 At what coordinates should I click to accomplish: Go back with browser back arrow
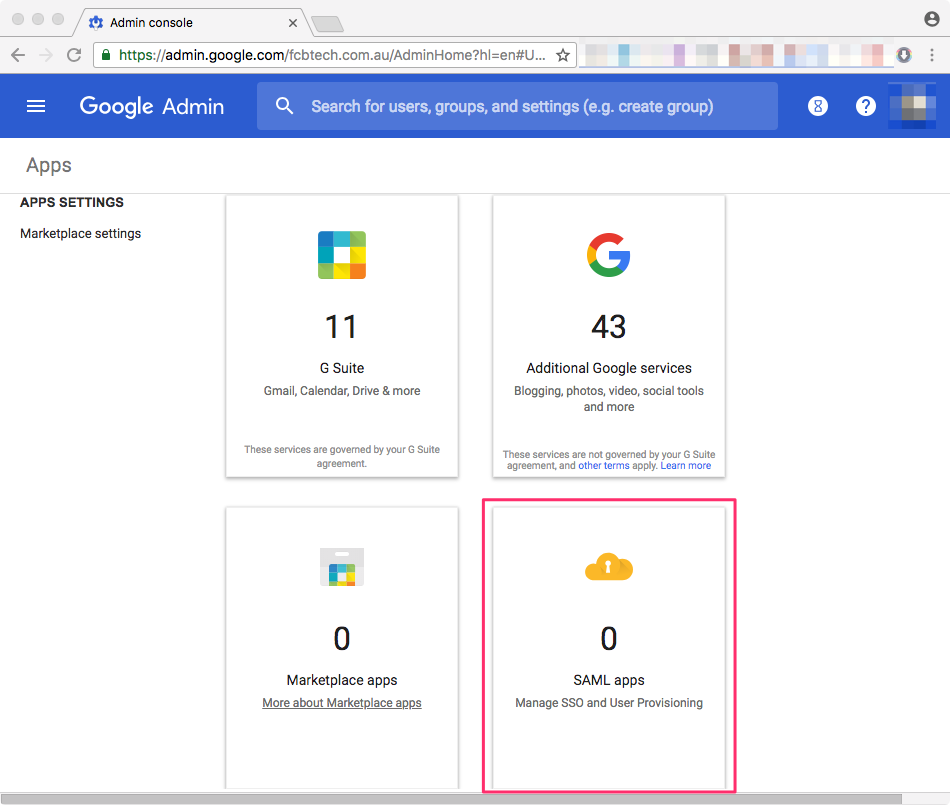pos(18,55)
